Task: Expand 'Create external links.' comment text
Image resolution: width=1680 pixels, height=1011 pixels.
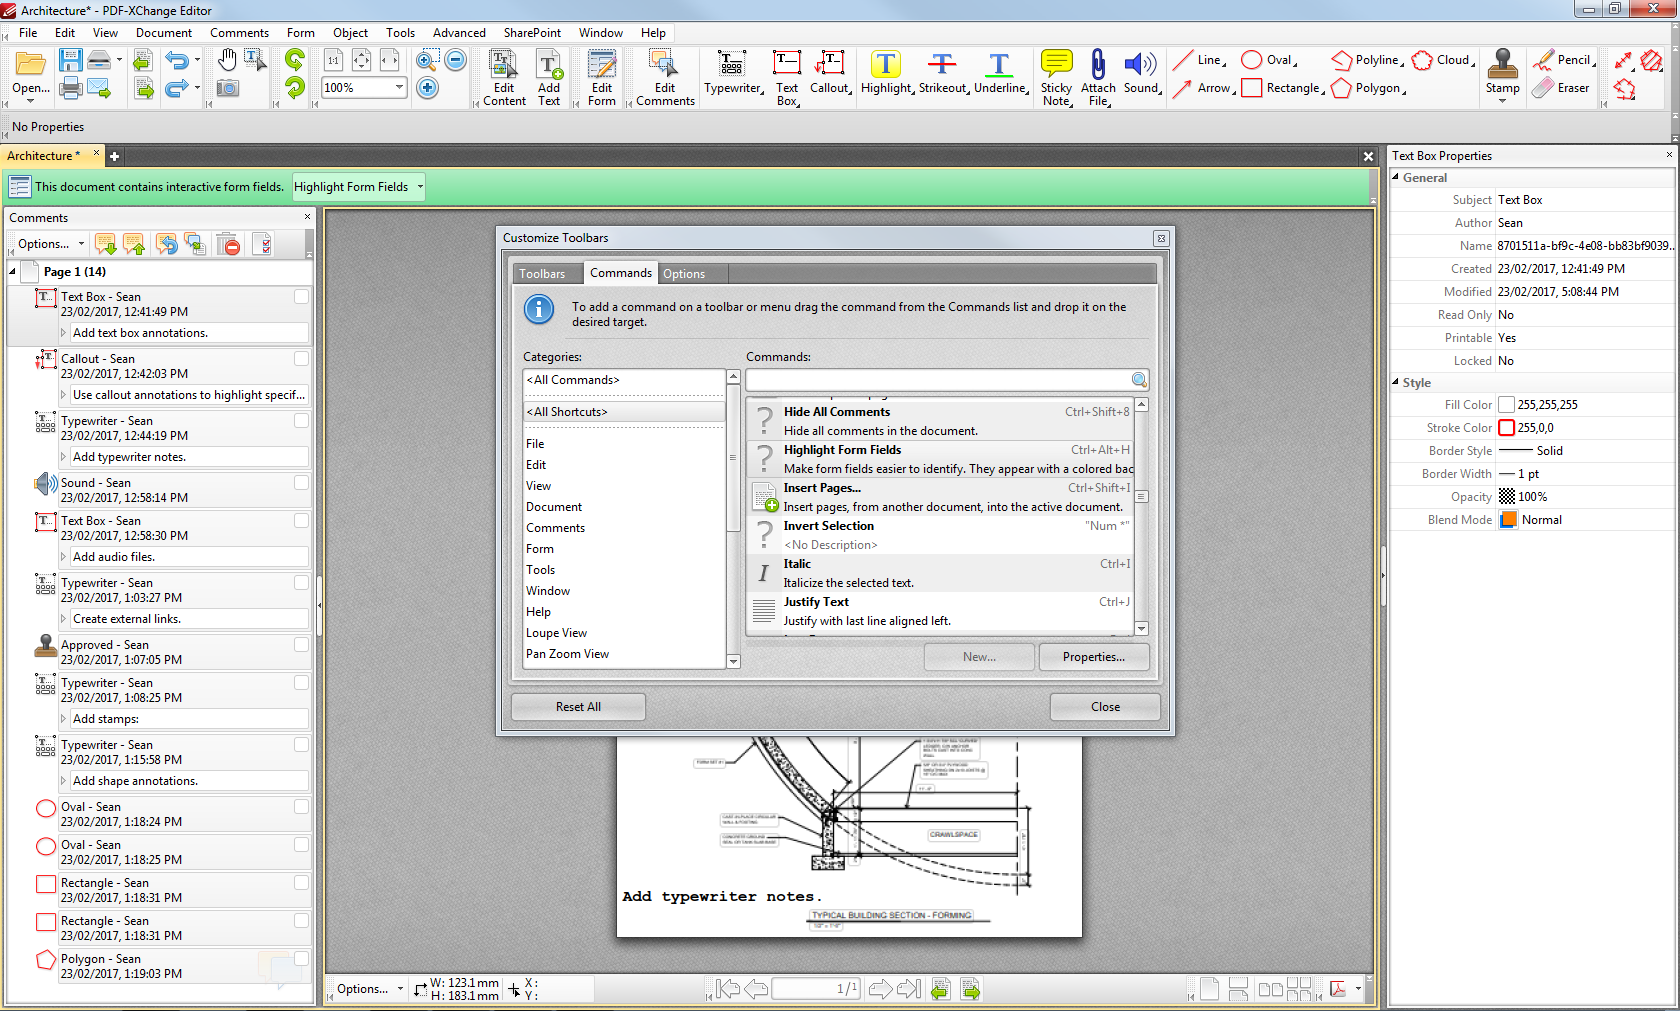Action: click(64, 619)
